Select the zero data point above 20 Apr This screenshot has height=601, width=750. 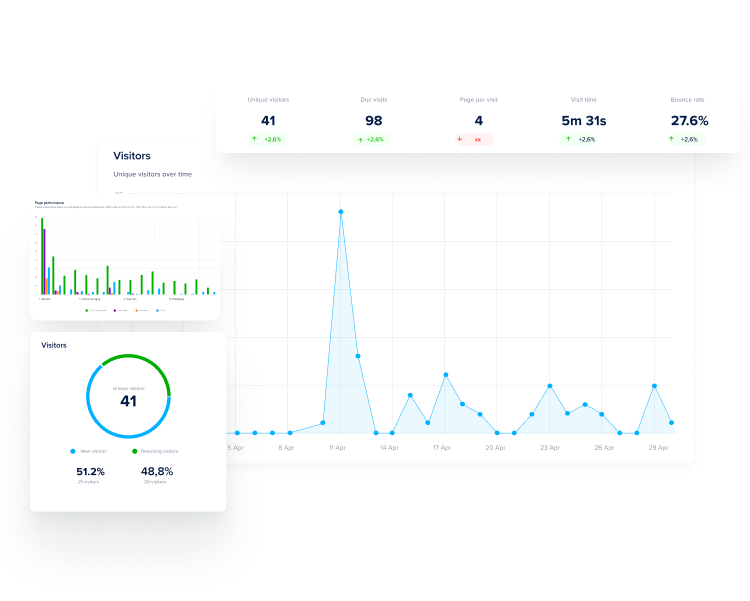tap(497, 433)
